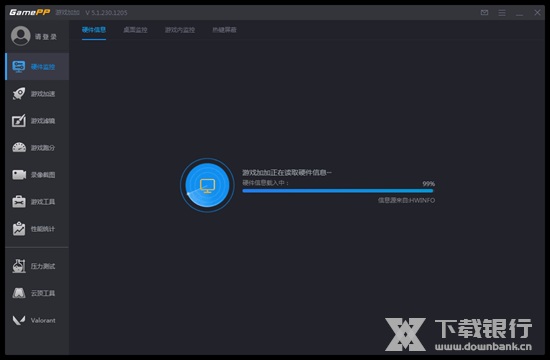The width and height of the screenshot is (550, 360).
Task: Open the 压力测试 stress test section
Action: point(37,266)
